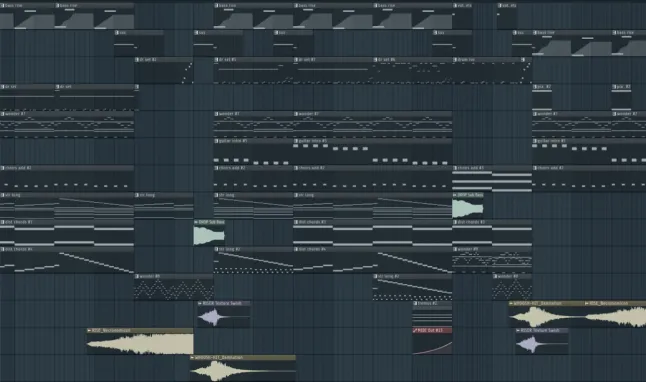The image size is (646, 382).
Task: Open the clip menu icon on dr set #2
Action: pos(137,60)
